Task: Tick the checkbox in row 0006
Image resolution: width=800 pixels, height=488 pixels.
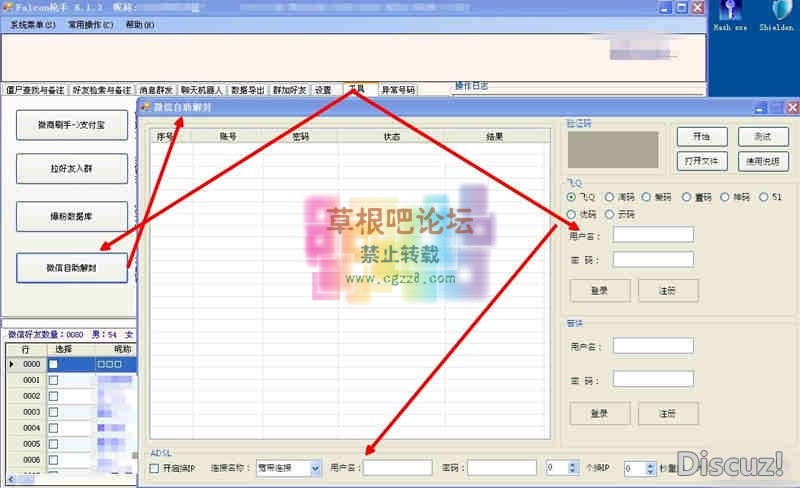Action: [x=53, y=459]
